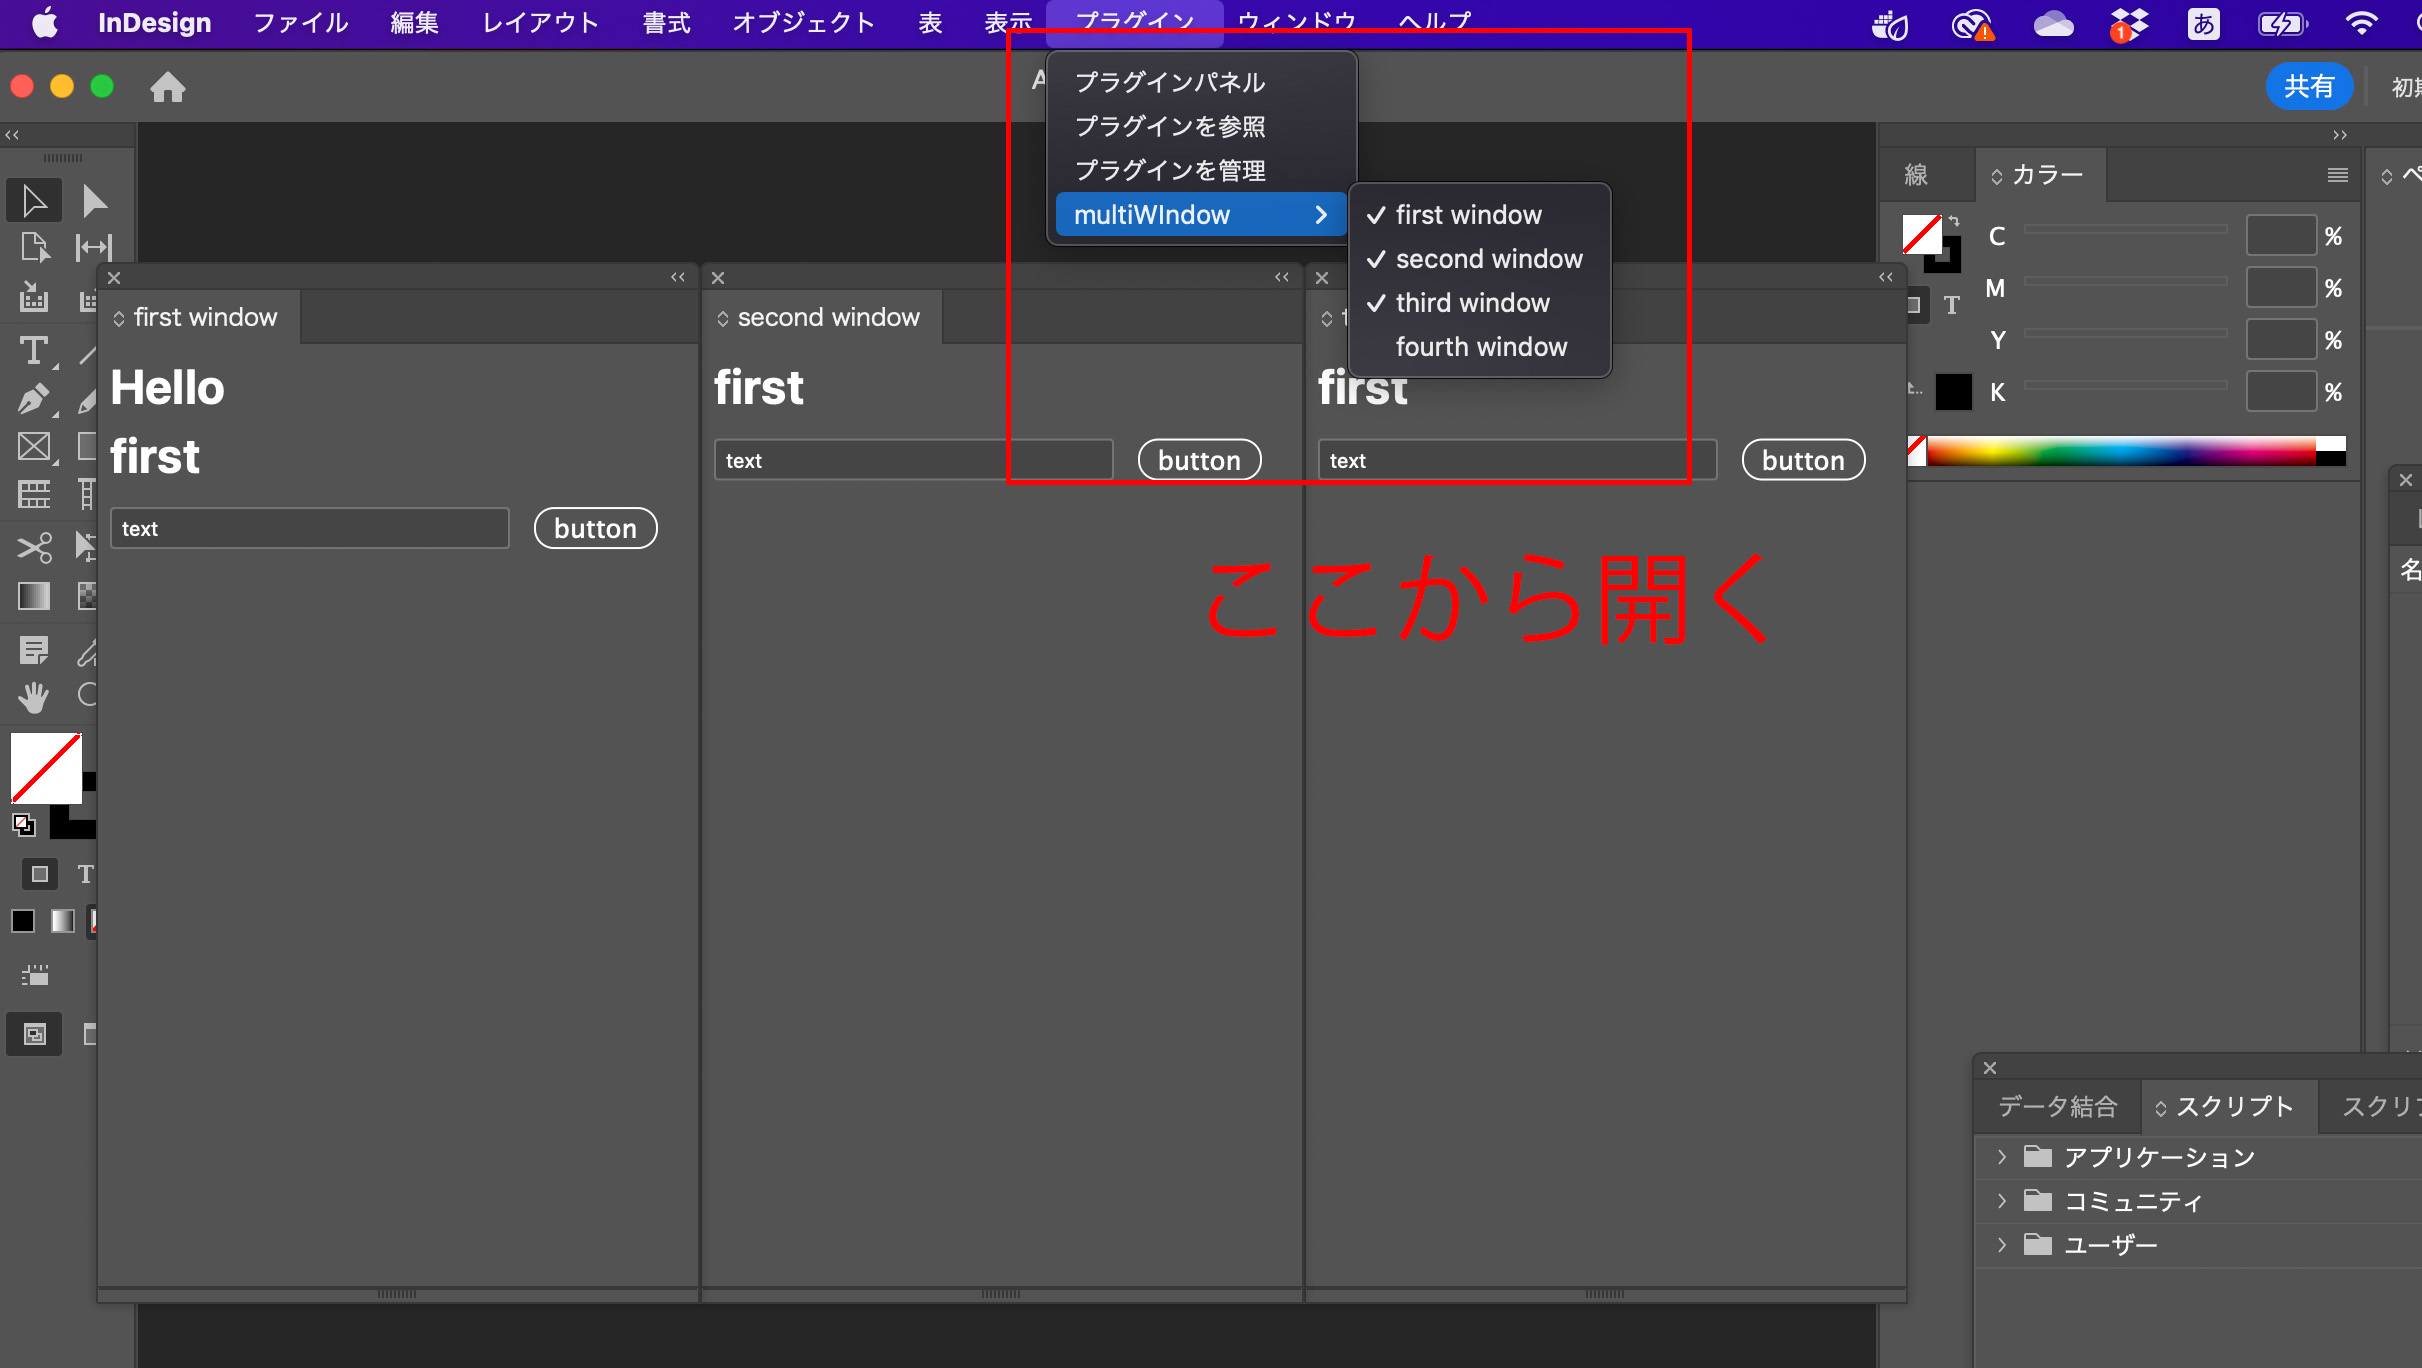The width and height of the screenshot is (2422, 1368).
Task: Toggle visibility of second window
Action: pos(1485,258)
